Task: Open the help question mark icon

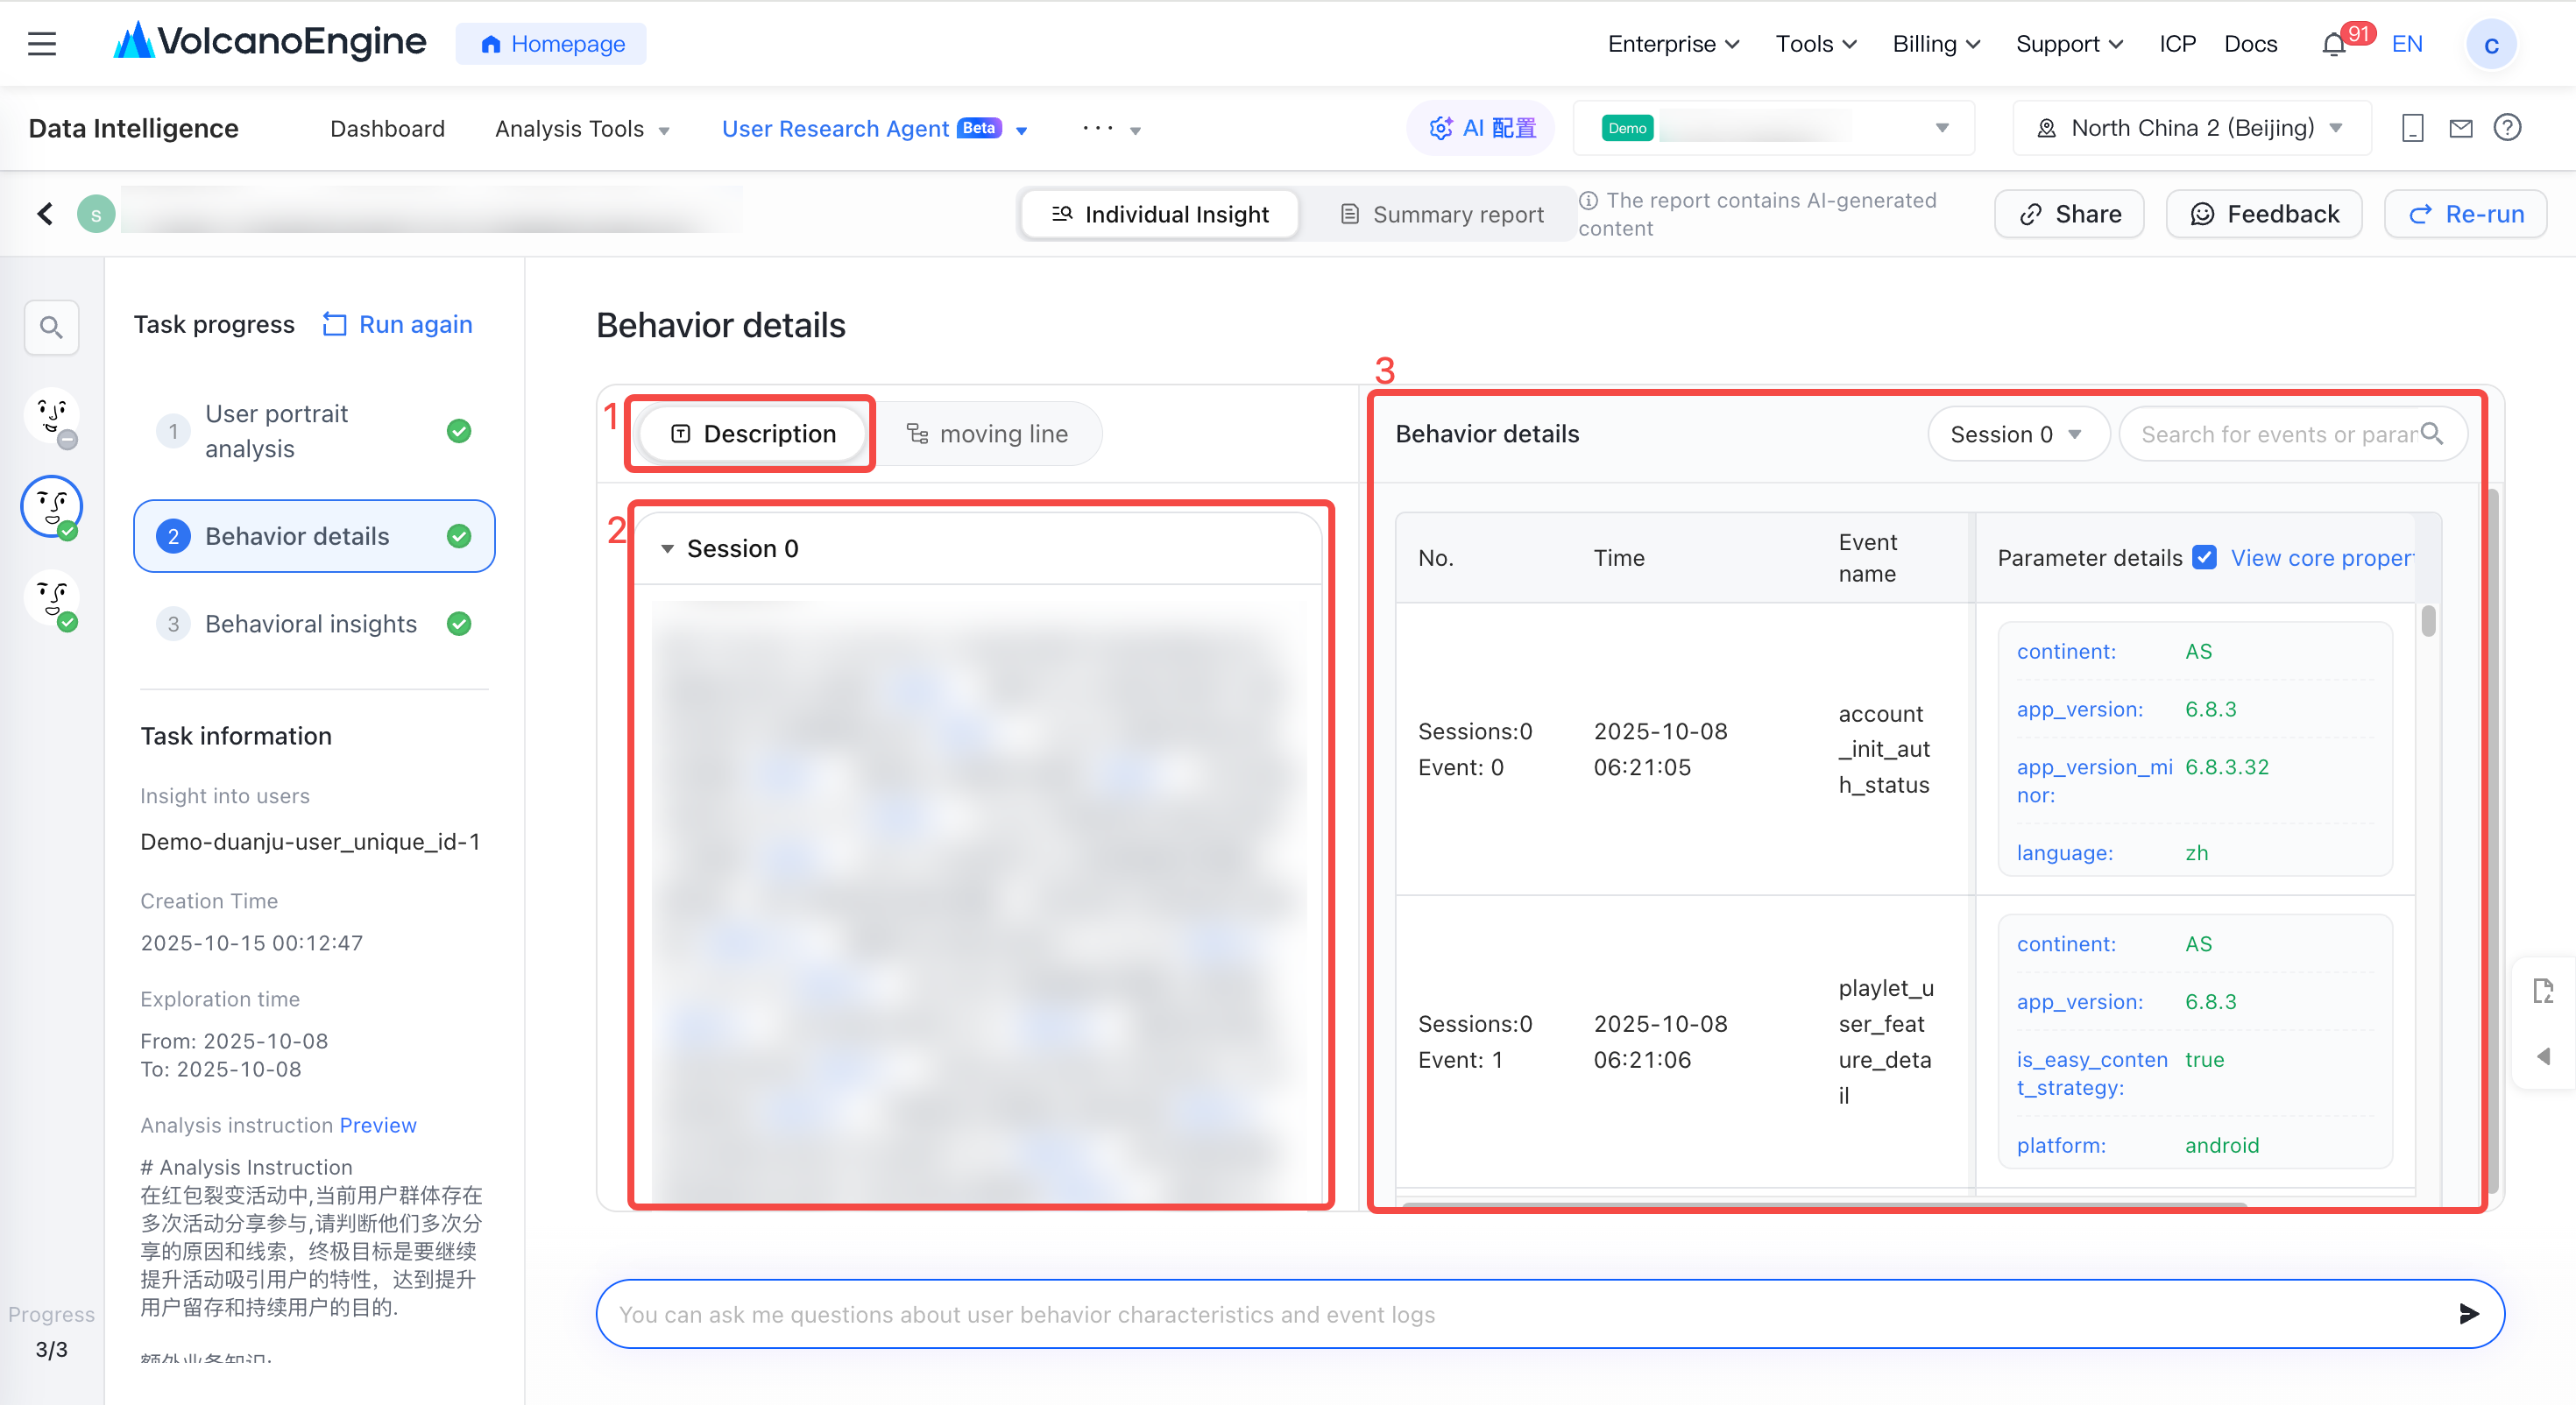Action: [2507, 128]
